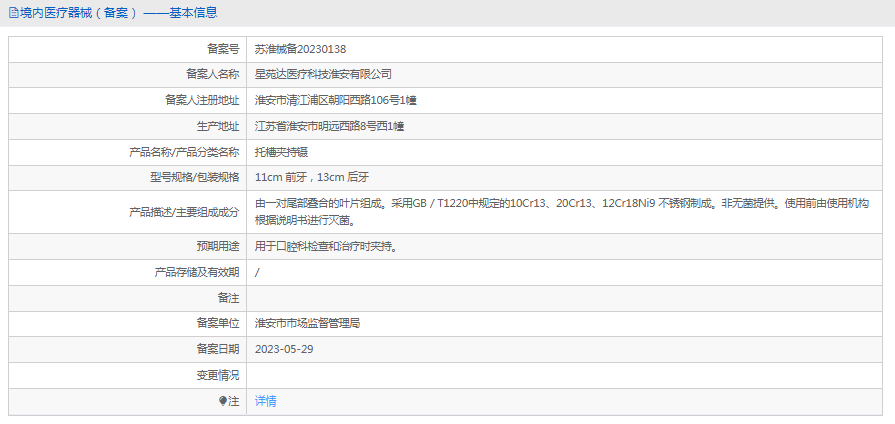Select address 淮安市清江浦区朝阳西路106号1幢

(x=336, y=100)
